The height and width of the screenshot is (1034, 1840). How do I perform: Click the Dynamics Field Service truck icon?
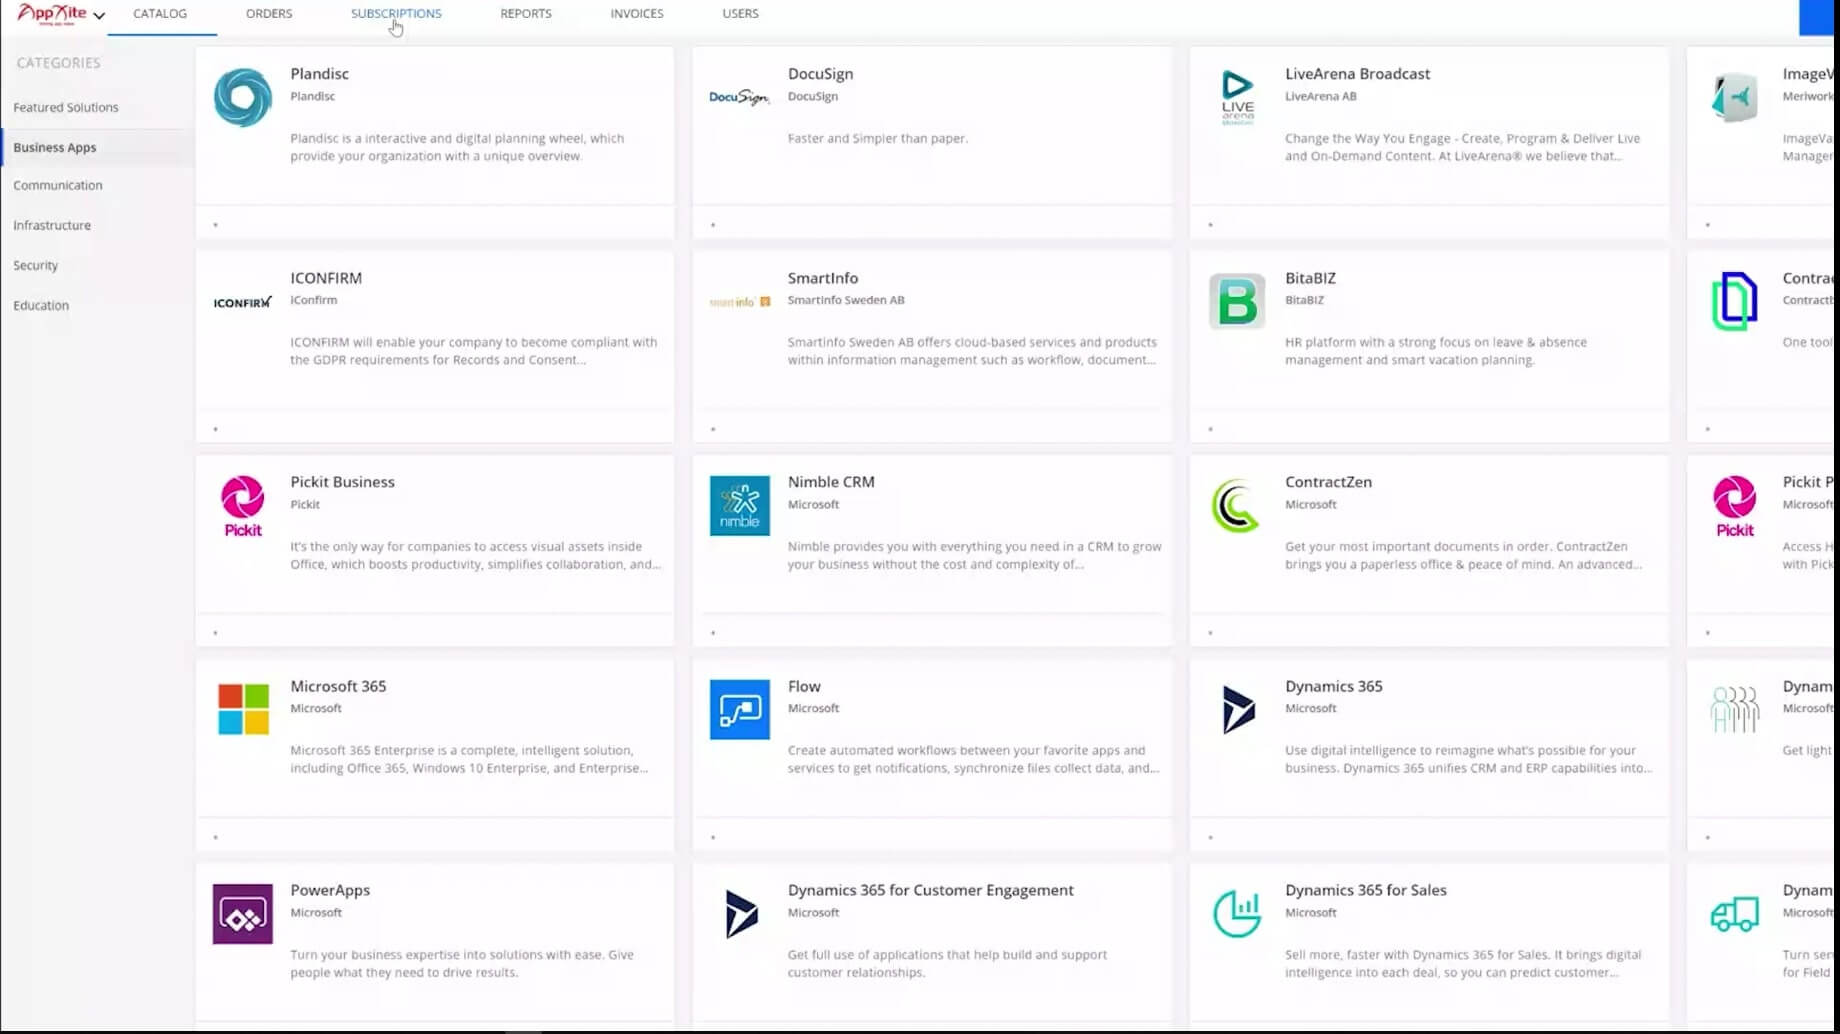tap(1734, 914)
